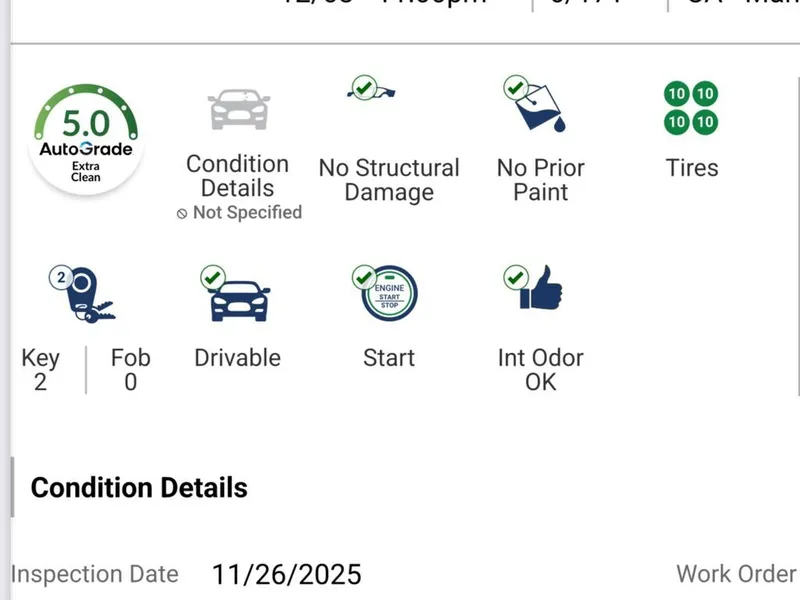The width and height of the screenshot is (800, 600).
Task: Click the Not Specified status text
Action: (239, 212)
